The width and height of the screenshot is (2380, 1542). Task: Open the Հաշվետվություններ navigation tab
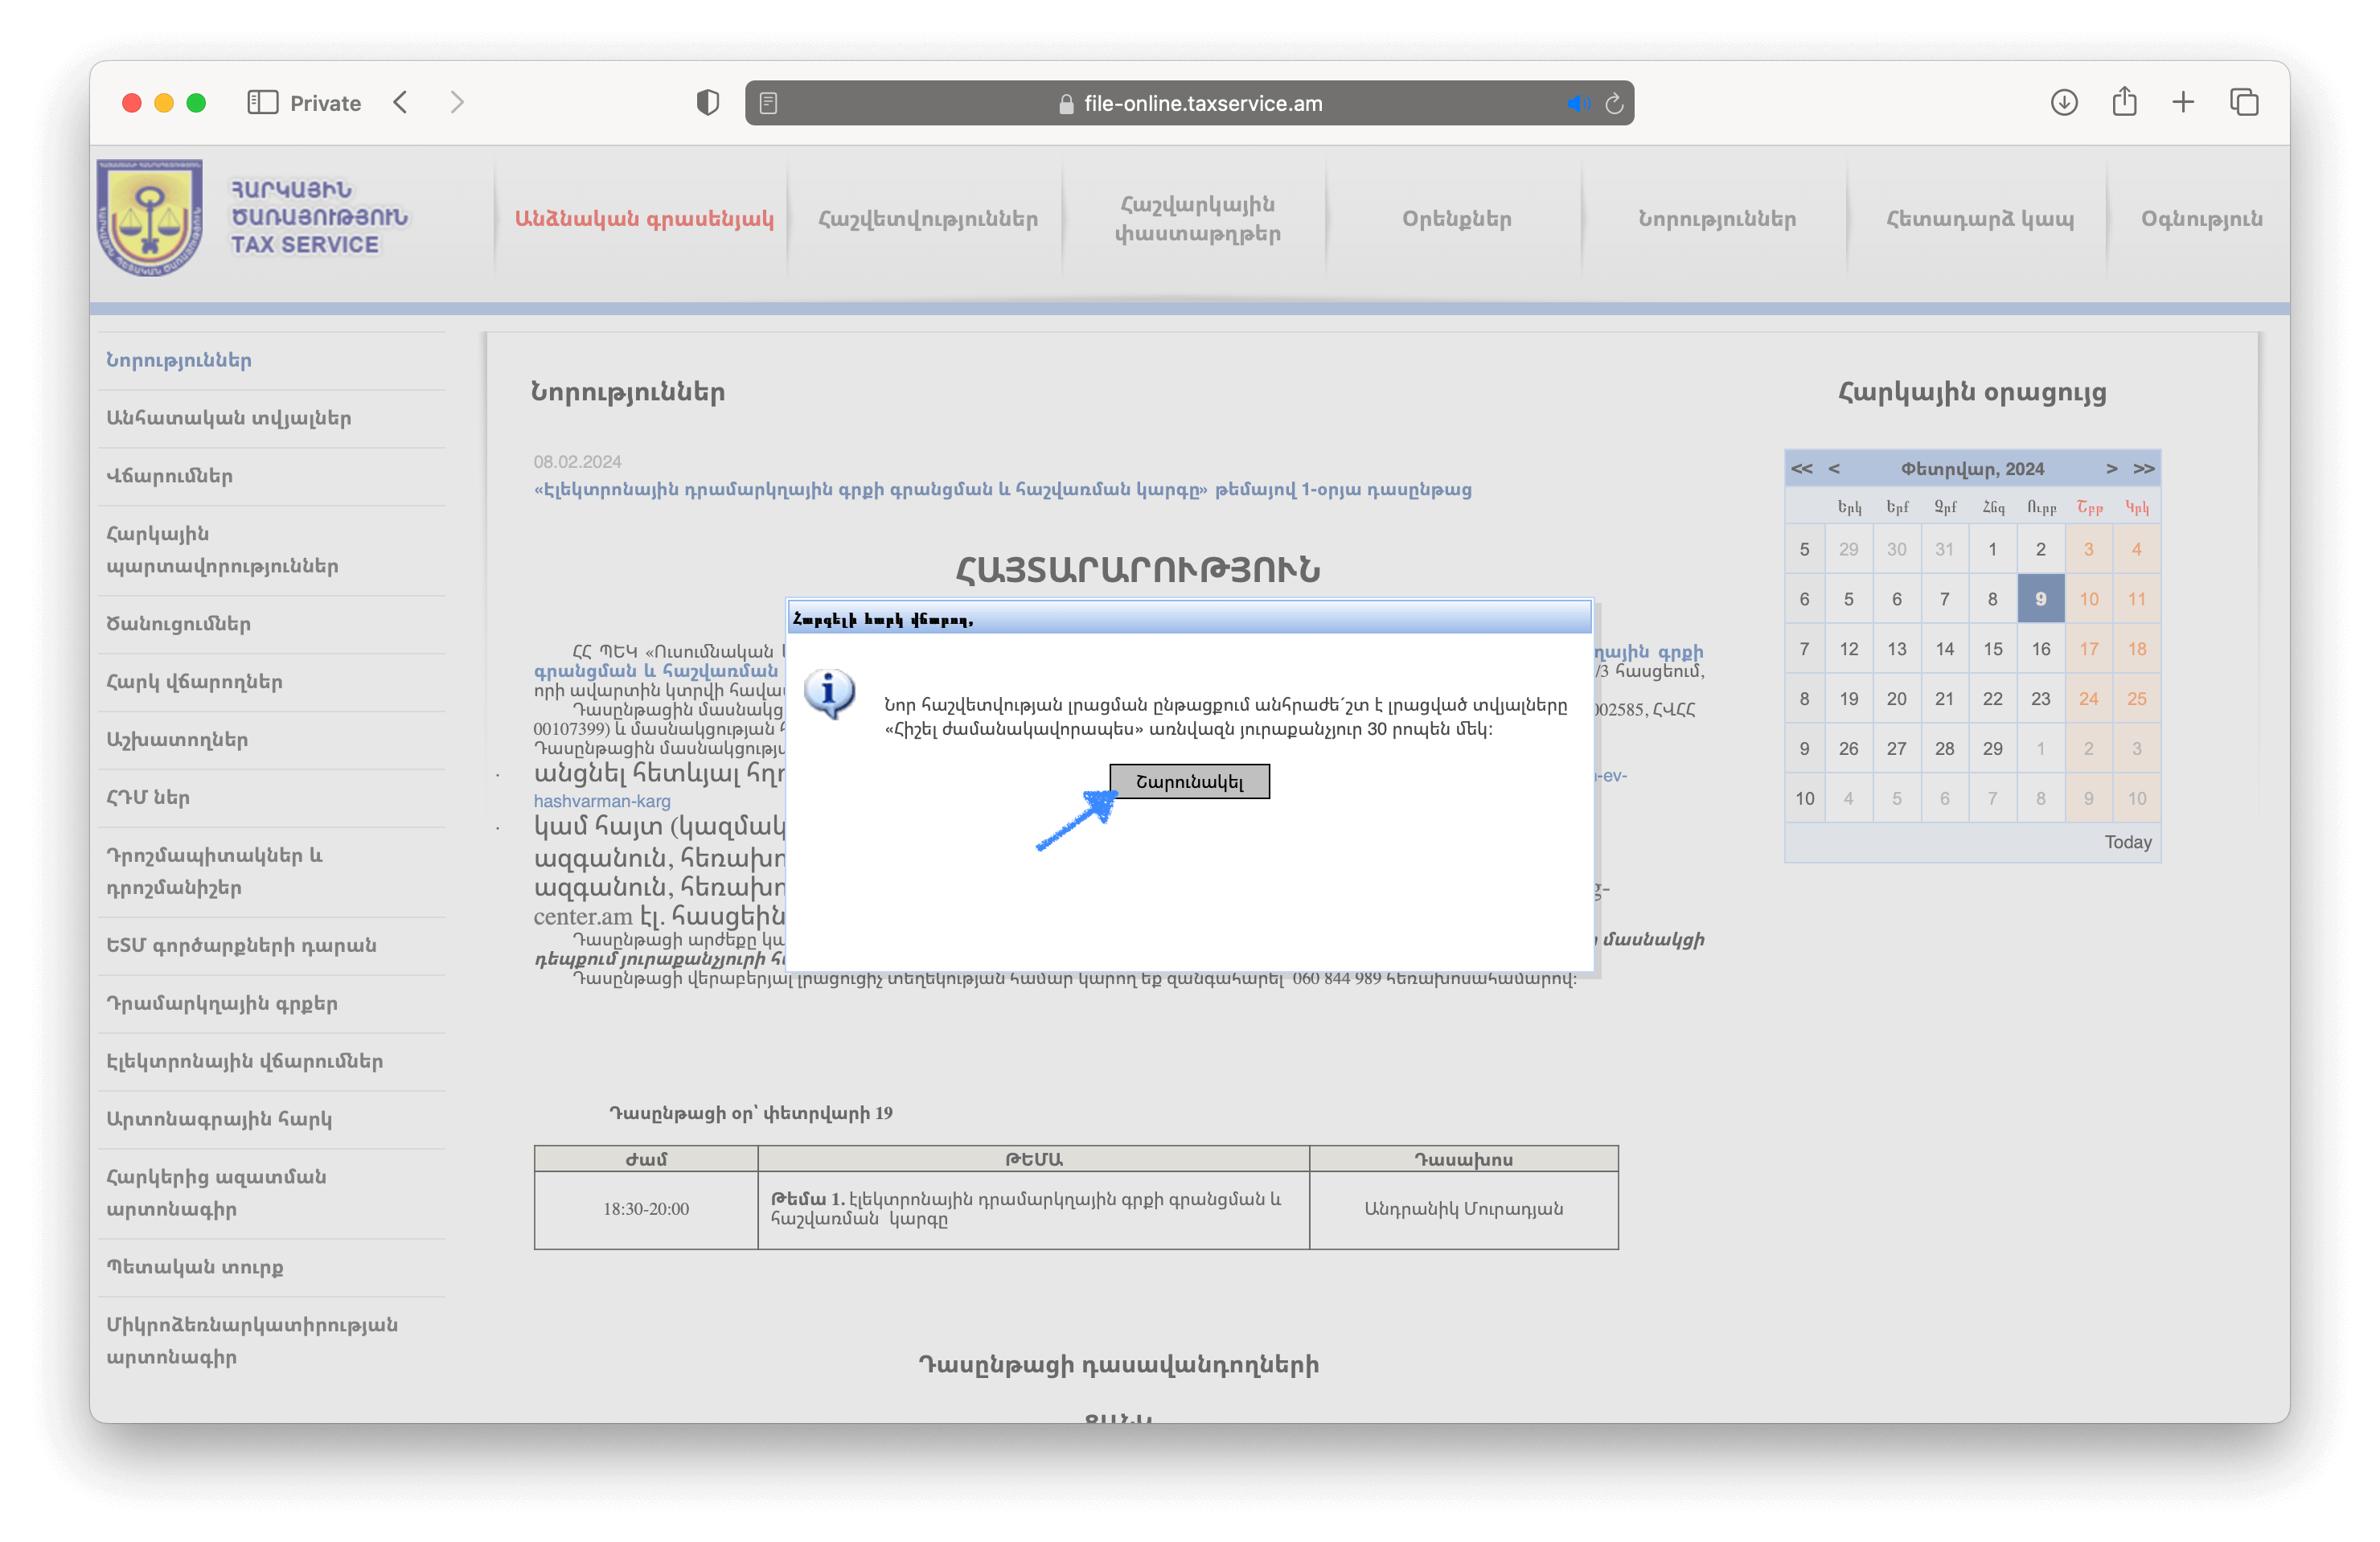tap(927, 219)
